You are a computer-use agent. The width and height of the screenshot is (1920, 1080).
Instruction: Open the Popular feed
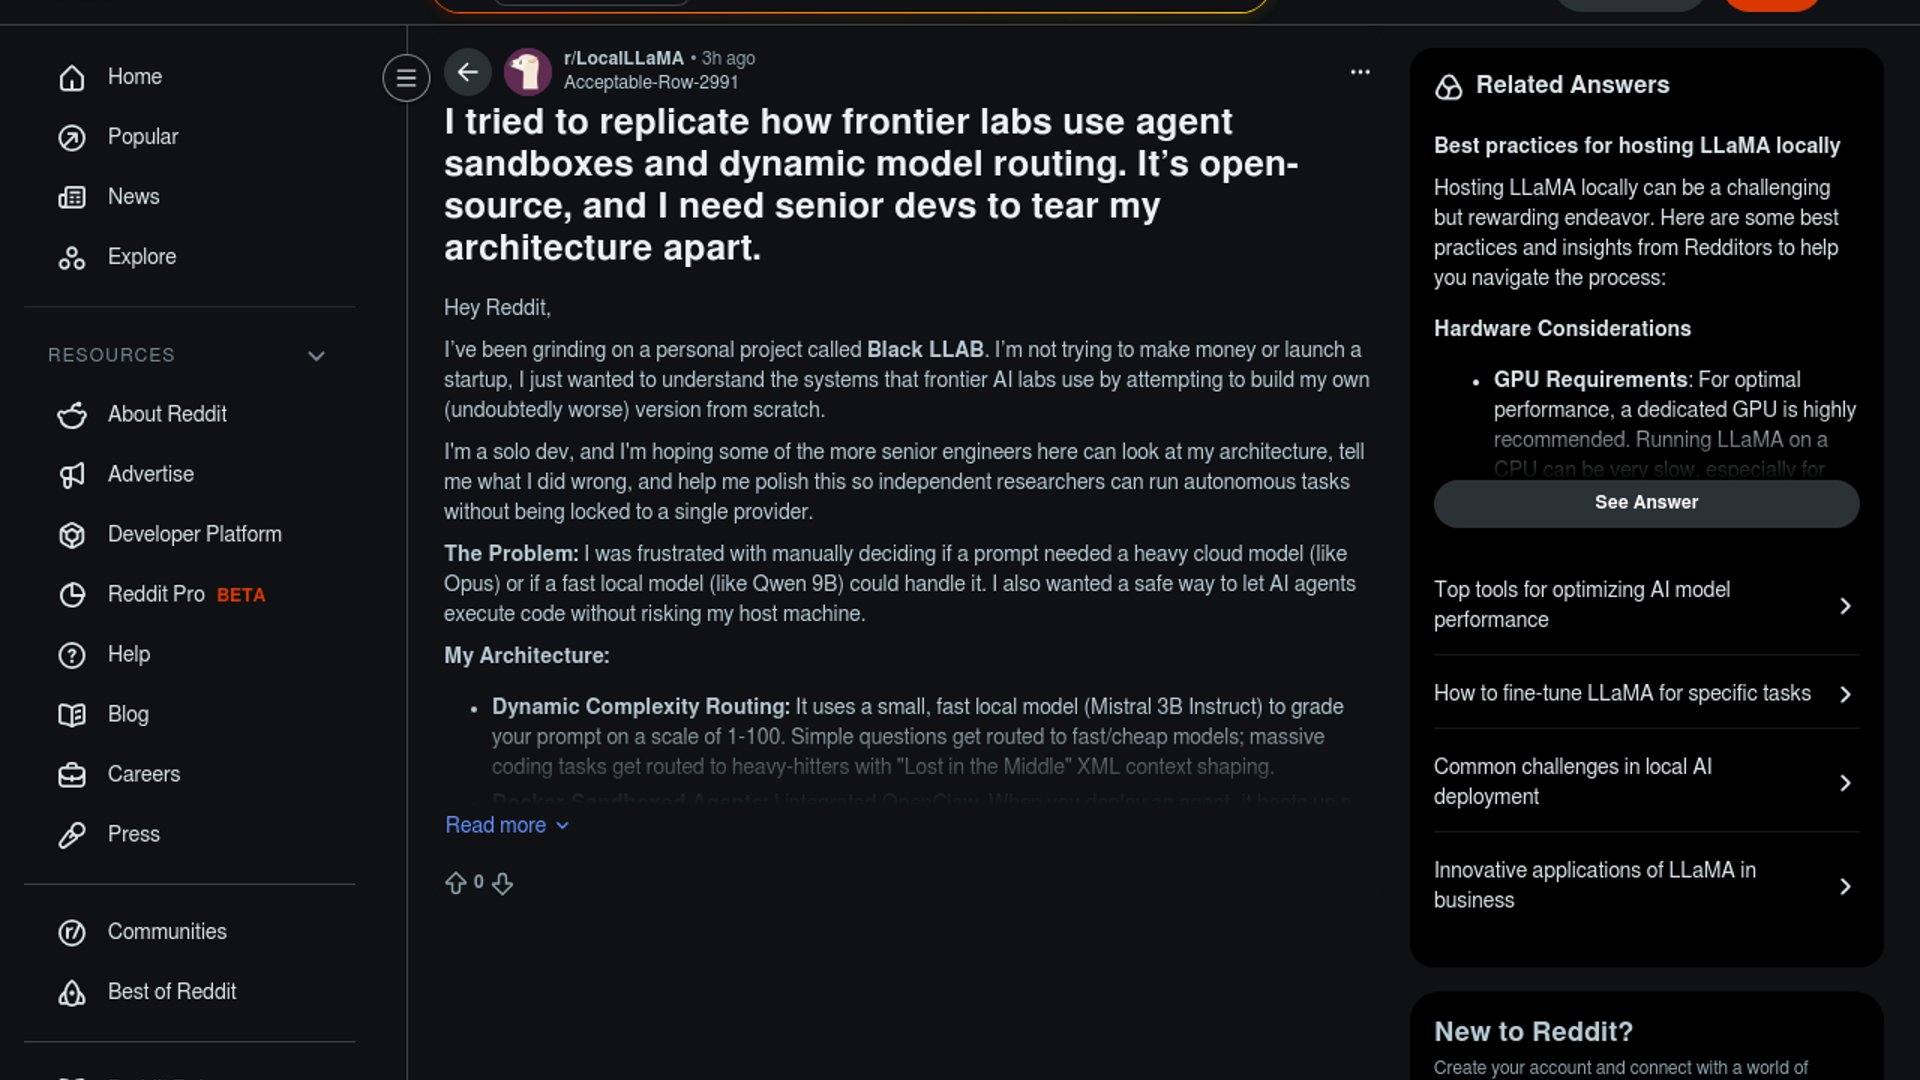click(142, 137)
